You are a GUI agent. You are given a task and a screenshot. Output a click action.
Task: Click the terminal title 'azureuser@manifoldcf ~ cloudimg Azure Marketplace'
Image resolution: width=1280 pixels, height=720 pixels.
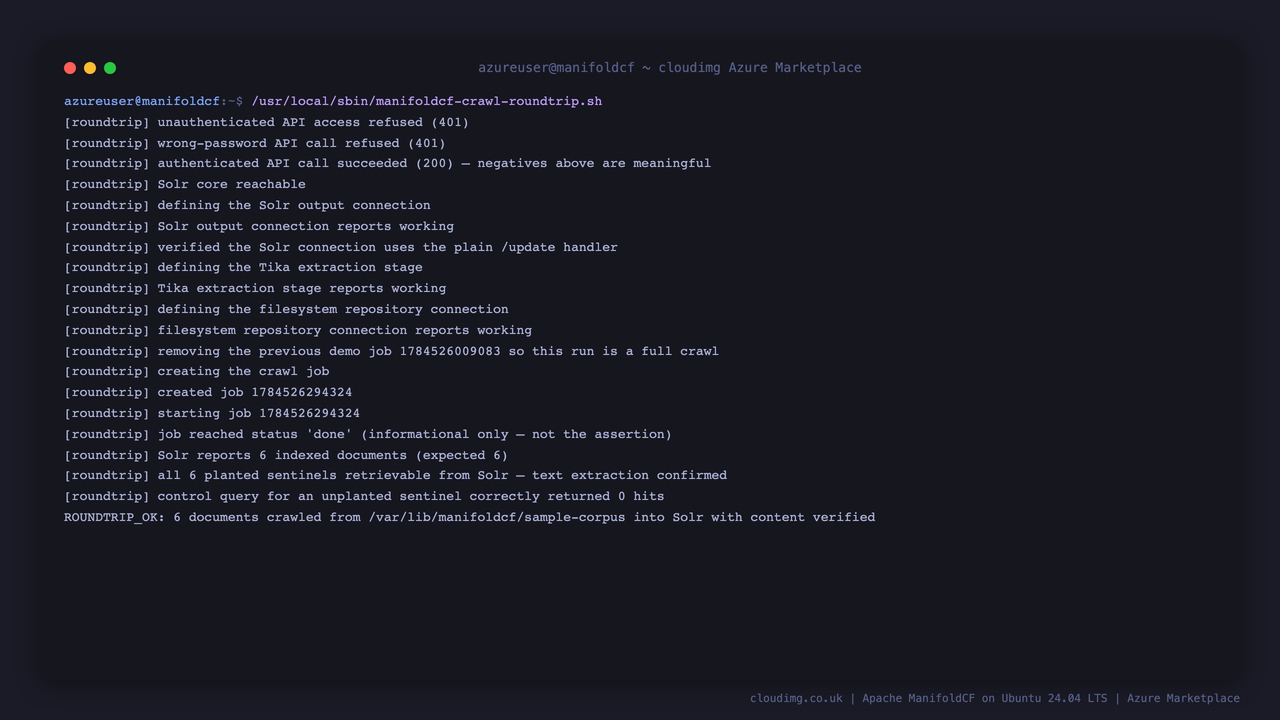(x=669, y=68)
